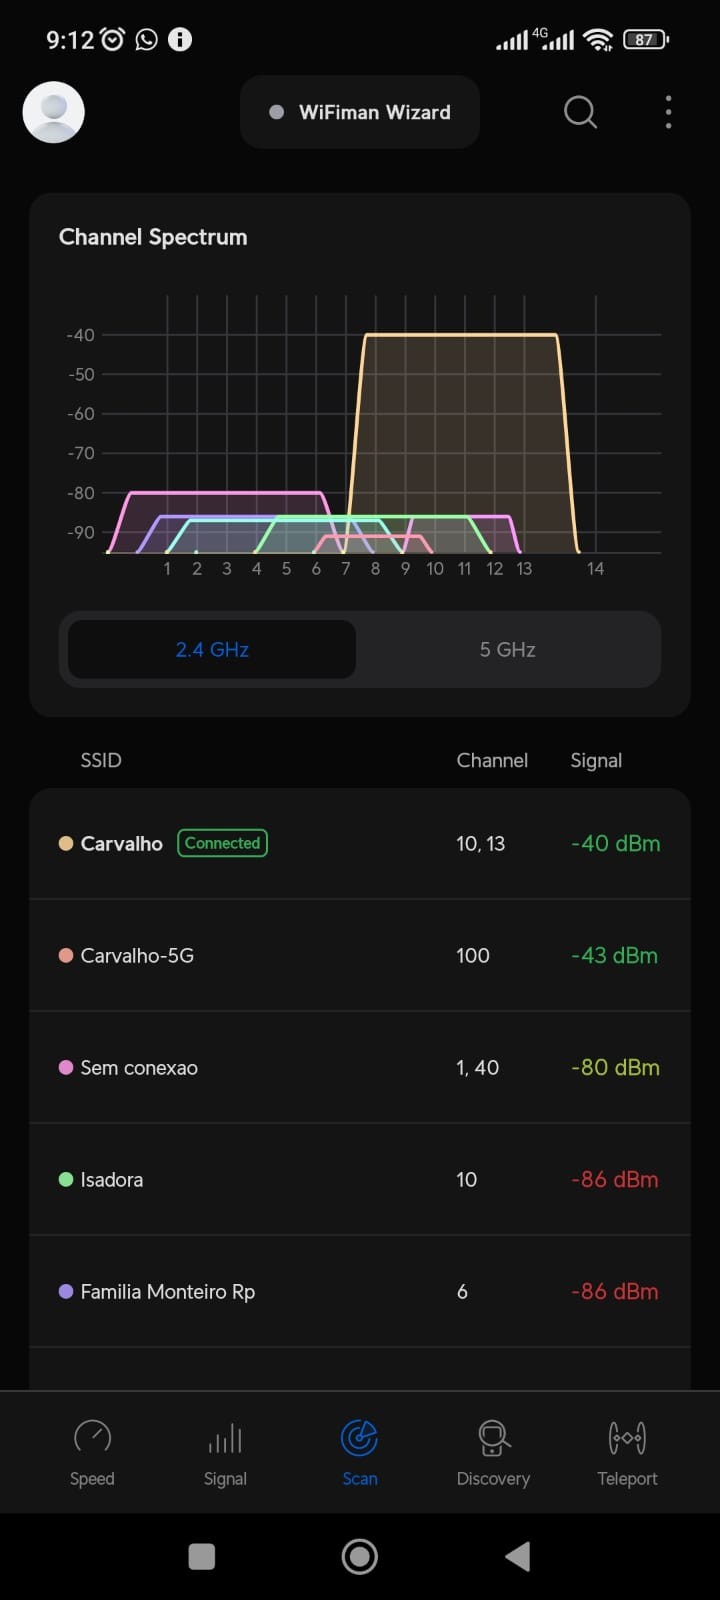This screenshot has height=1600, width=720.
Task: Tap the Isadora green color dot
Action: point(66,1180)
